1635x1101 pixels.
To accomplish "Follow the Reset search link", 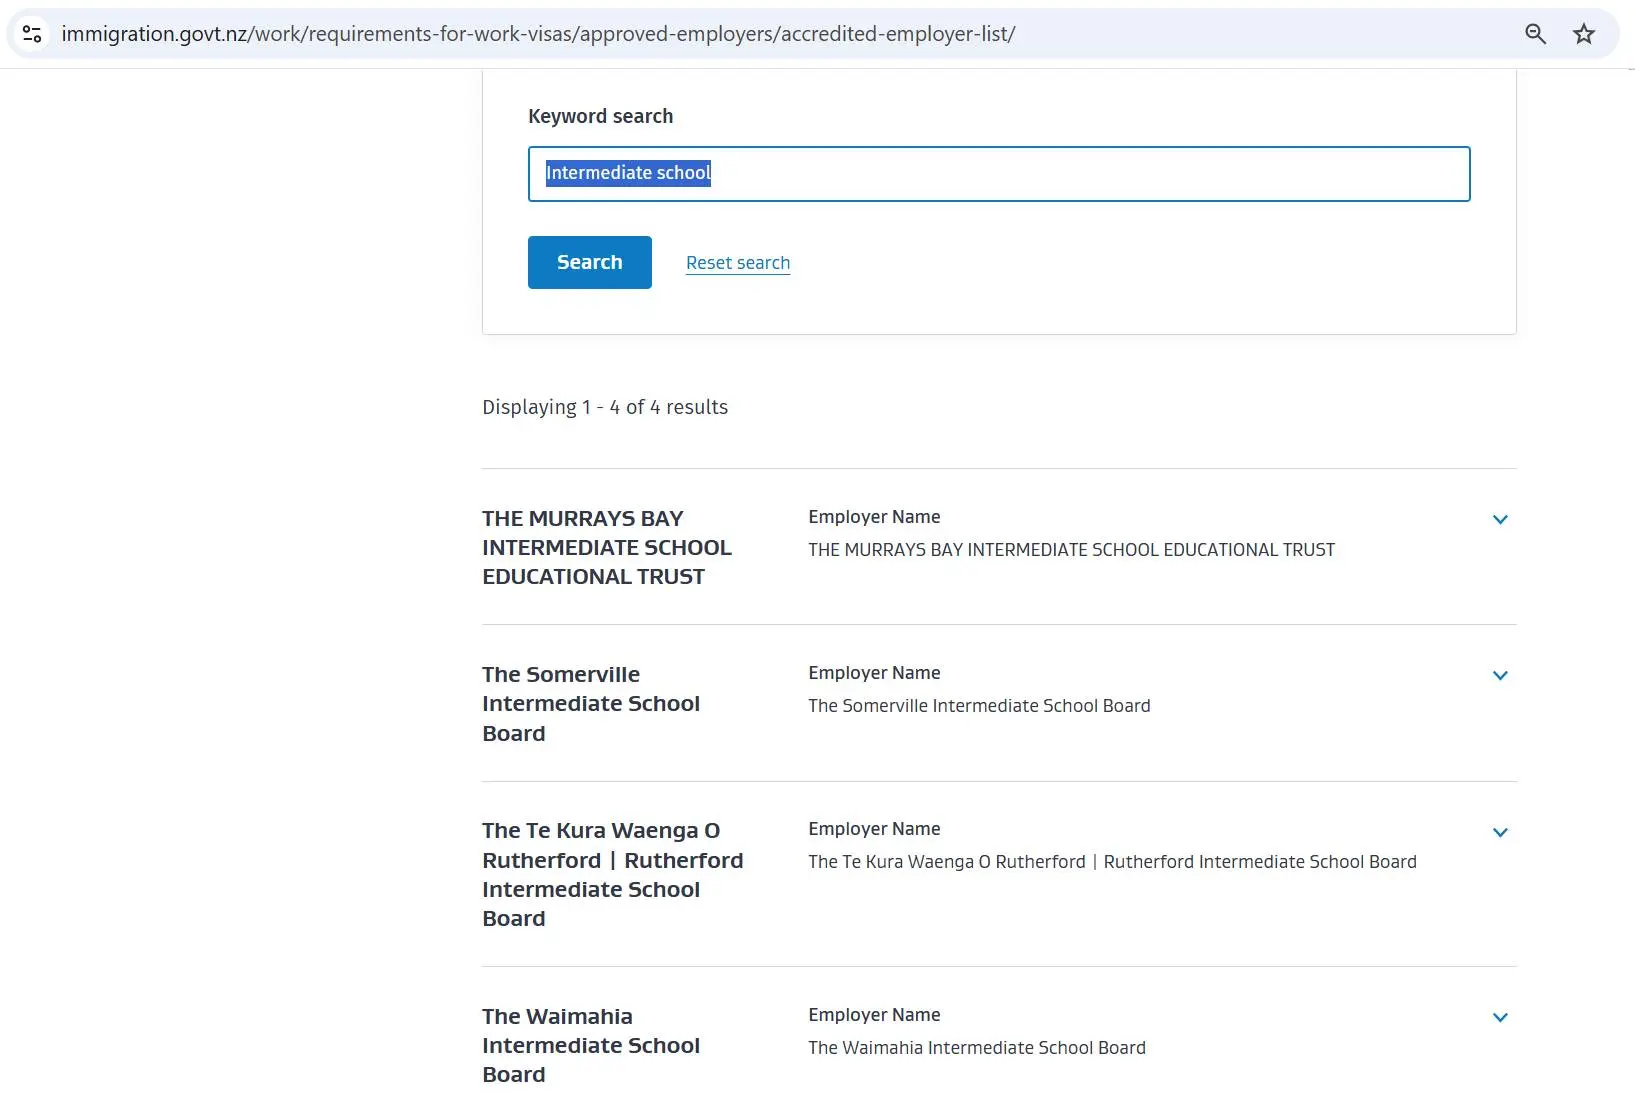I will [x=738, y=263].
